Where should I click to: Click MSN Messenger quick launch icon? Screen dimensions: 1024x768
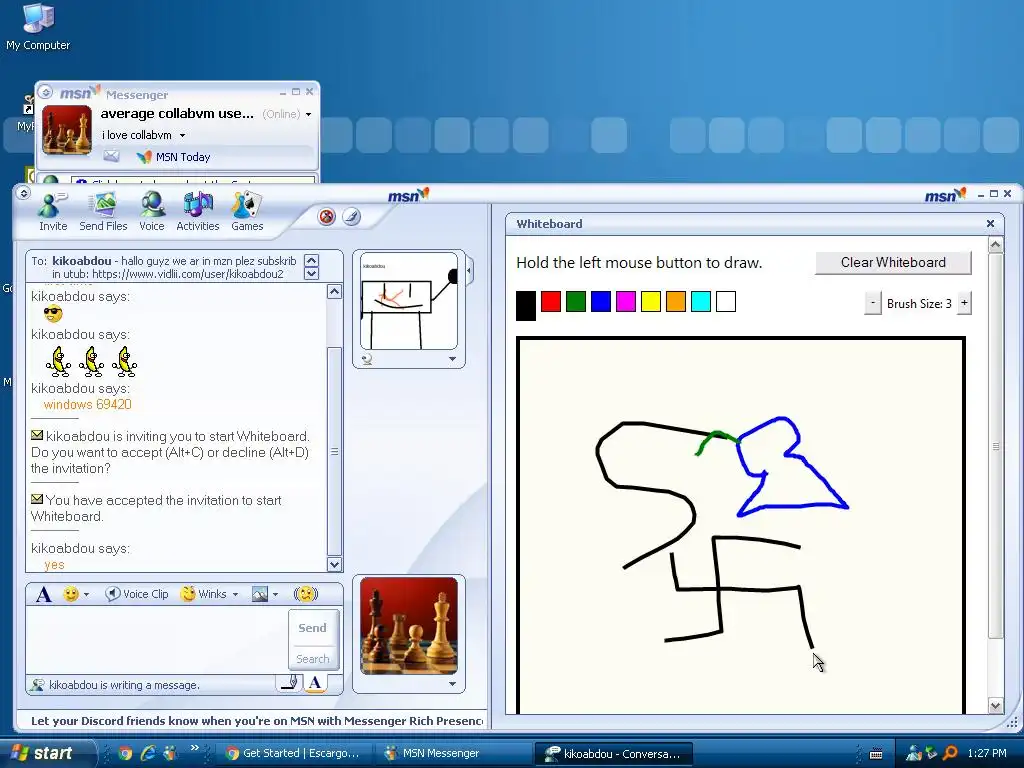tap(170, 753)
